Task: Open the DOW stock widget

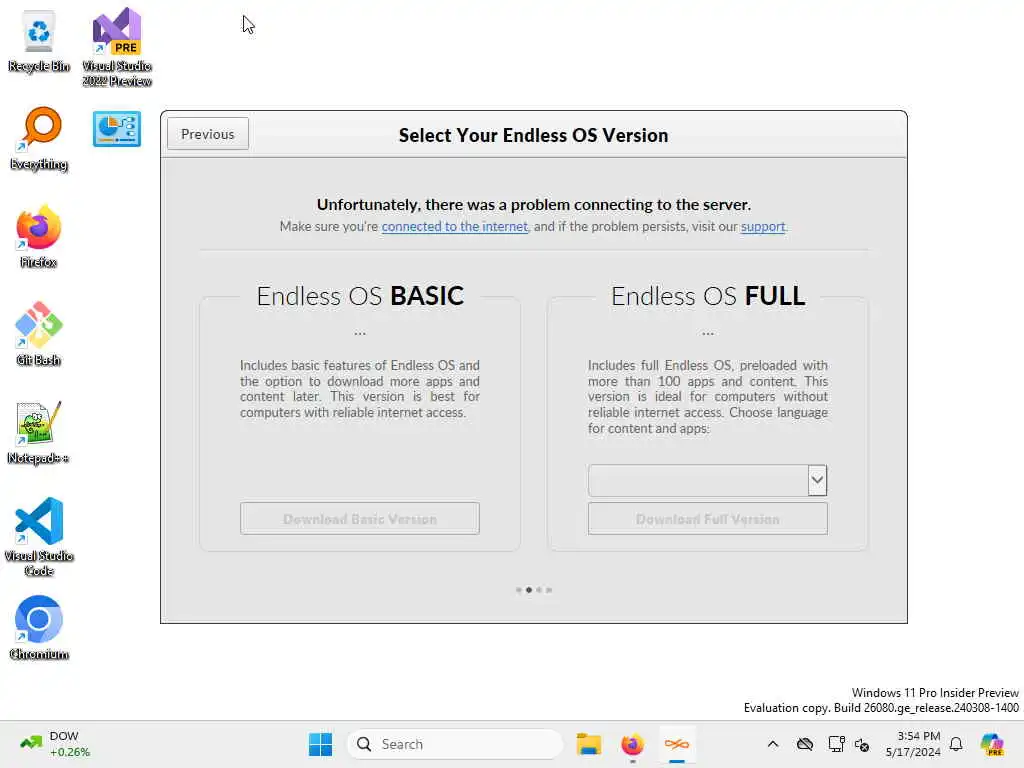Action: coord(55,744)
